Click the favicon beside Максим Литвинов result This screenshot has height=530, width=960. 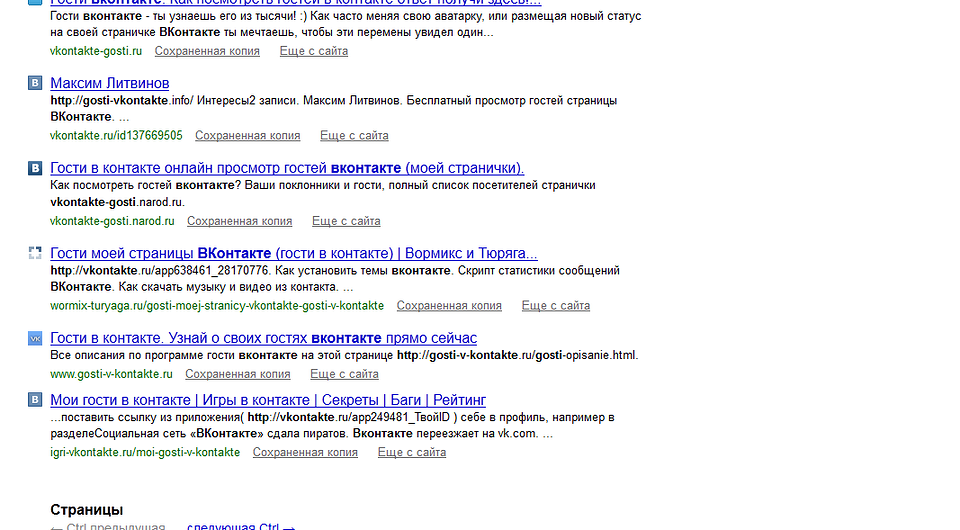click(35, 83)
